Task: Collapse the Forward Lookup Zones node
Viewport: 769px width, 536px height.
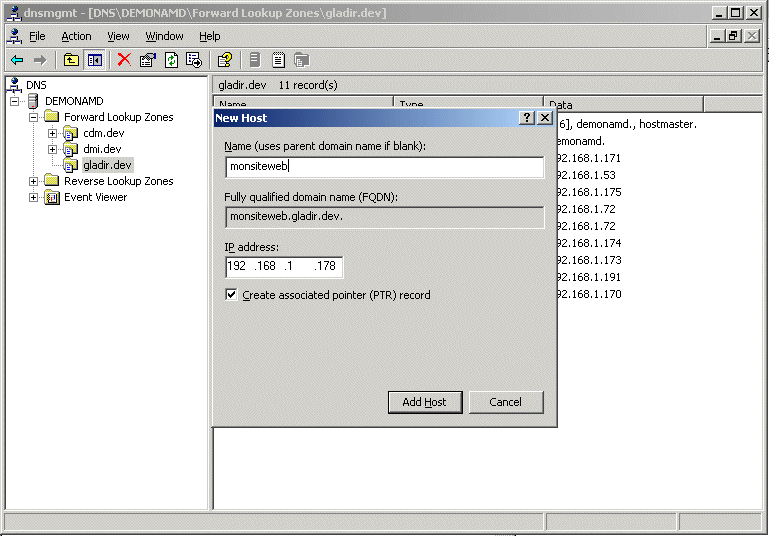Action: point(34,117)
